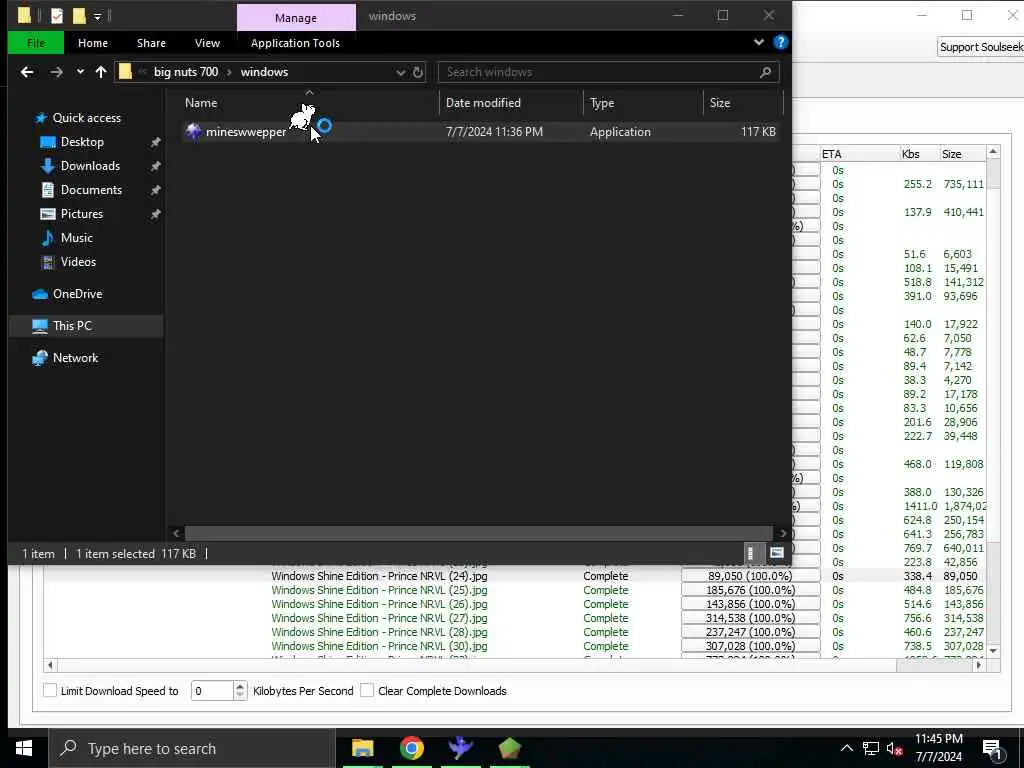The image size is (1024, 768).
Task: Go up one folder level arrow
Action: click(101, 72)
